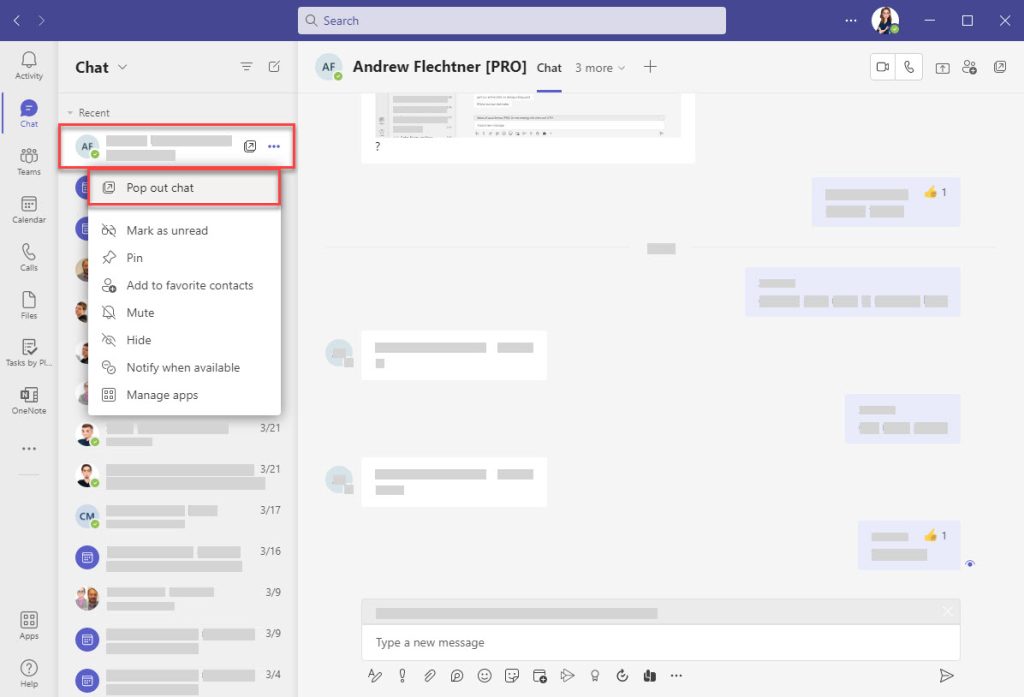Start a video call with Andrew Flechtner
Viewport: 1024px width, 697px height.
click(883, 67)
